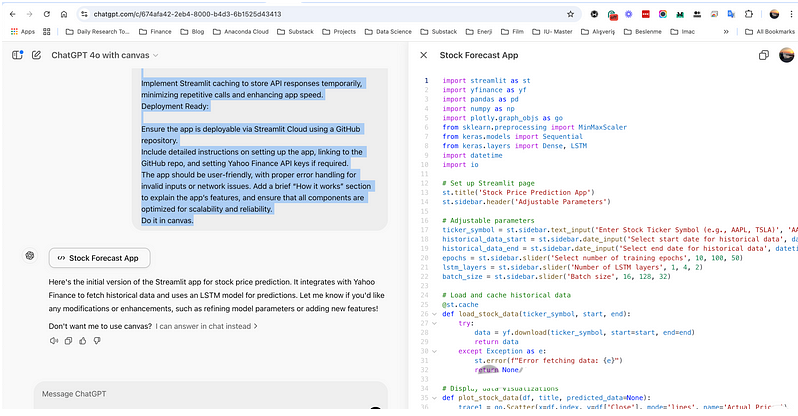Click line number 1 in the code gutter
798x416 pixels.
click(426, 80)
